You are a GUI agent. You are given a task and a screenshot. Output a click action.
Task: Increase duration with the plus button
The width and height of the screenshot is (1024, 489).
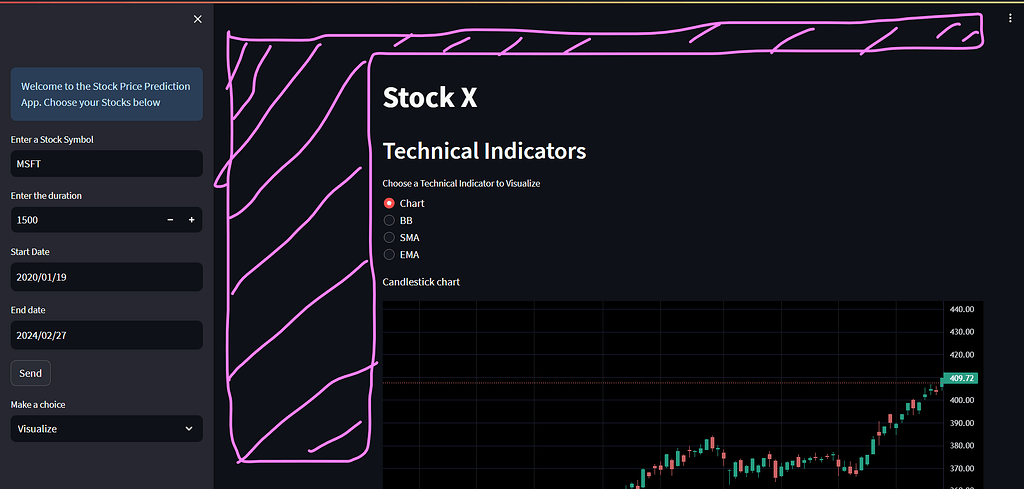point(191,220)
